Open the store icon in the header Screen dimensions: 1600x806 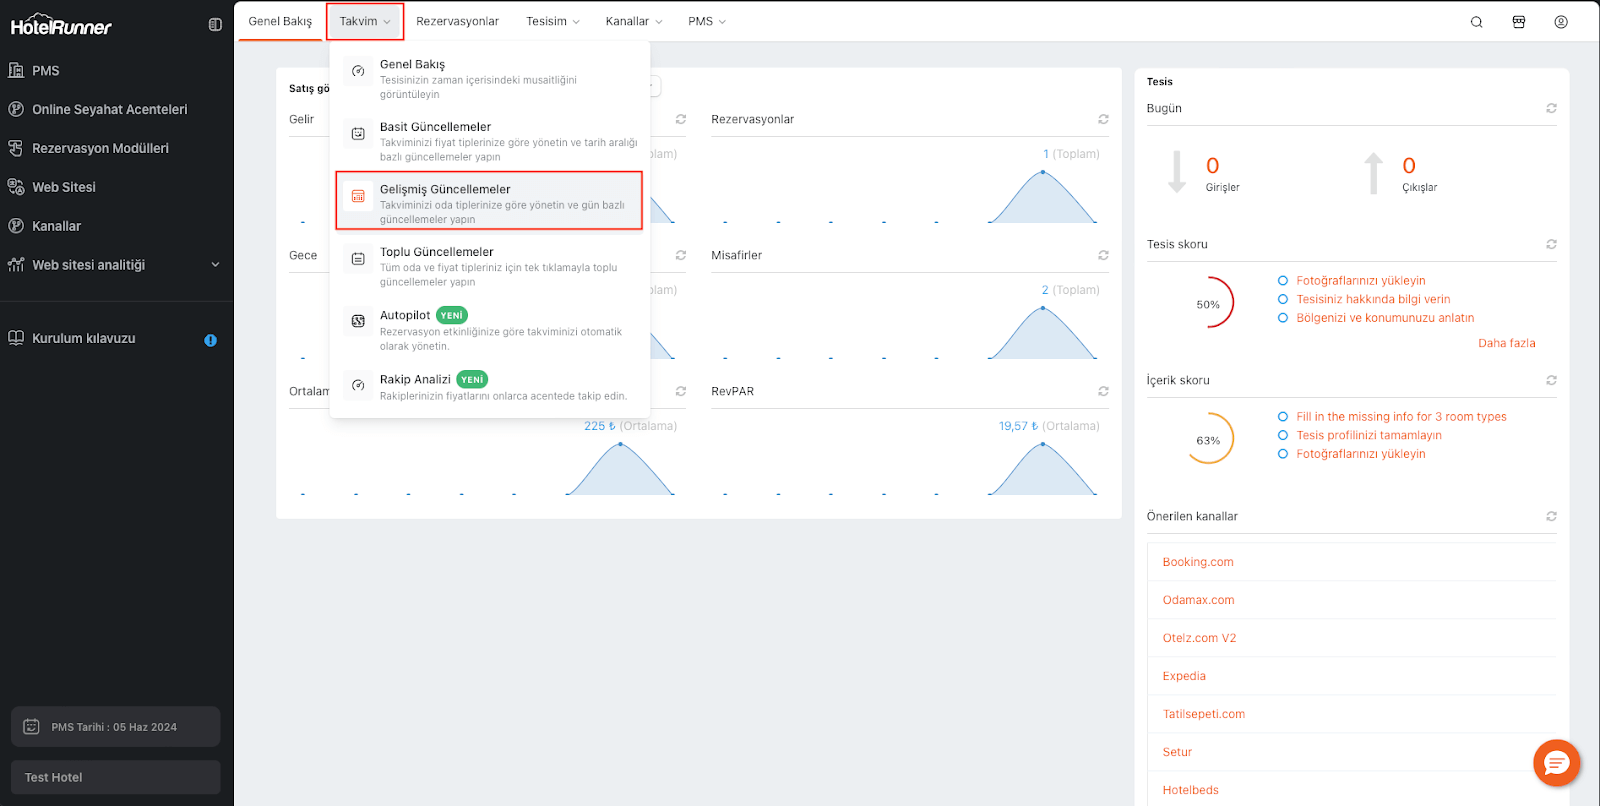point(1518,22)
